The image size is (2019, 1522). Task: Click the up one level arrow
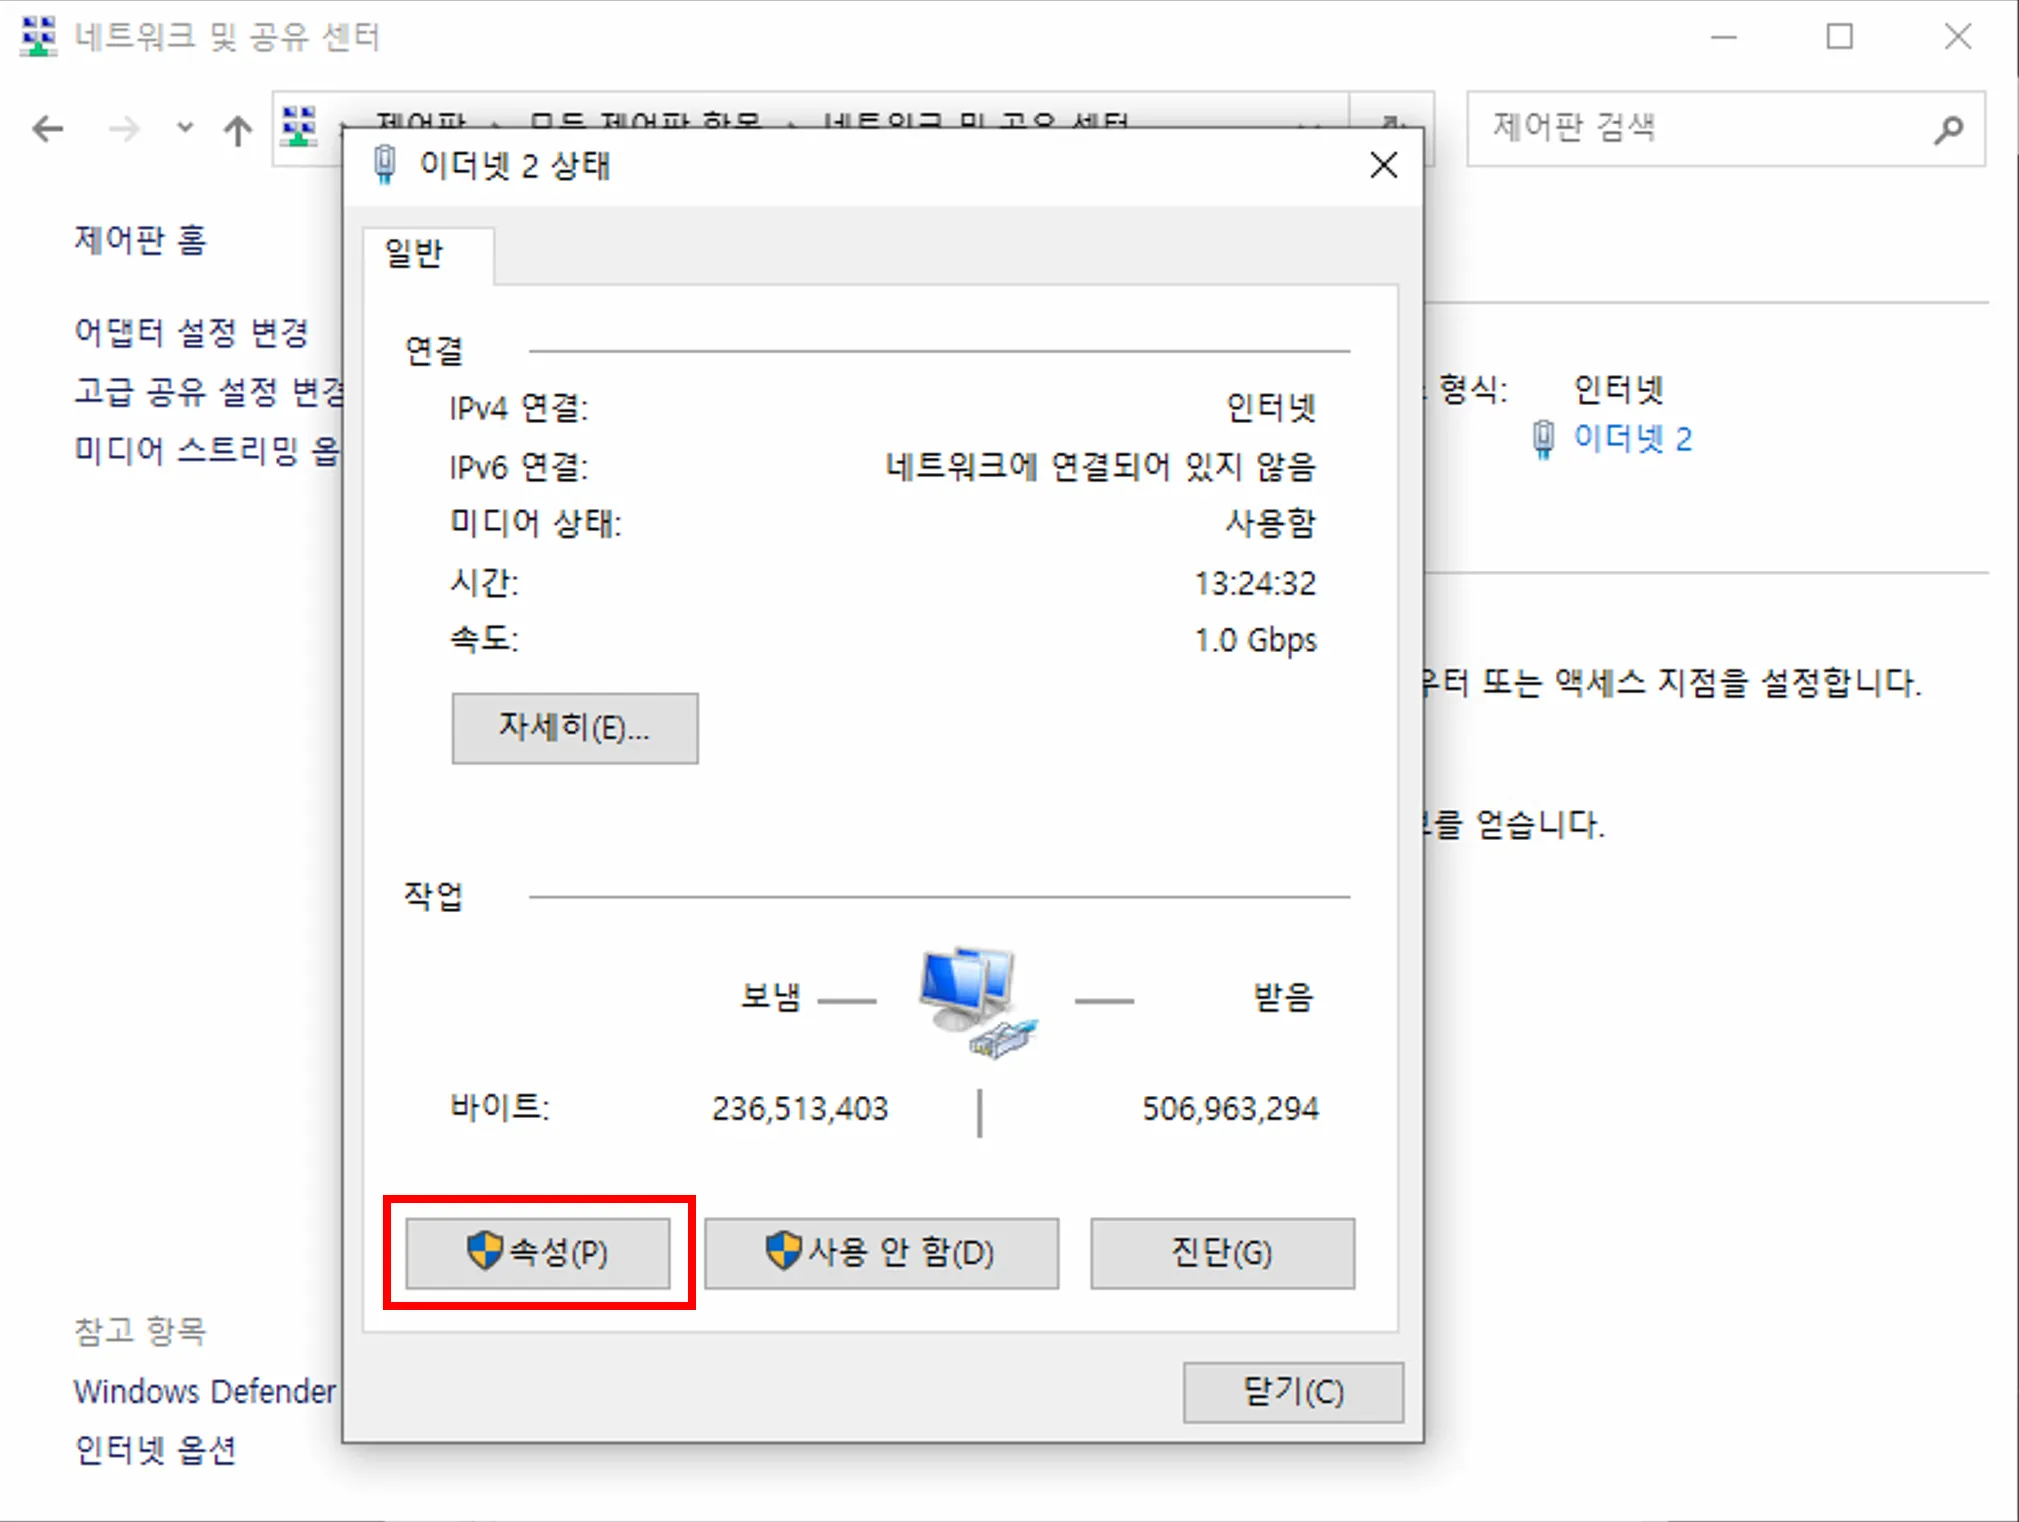[238, 130]
